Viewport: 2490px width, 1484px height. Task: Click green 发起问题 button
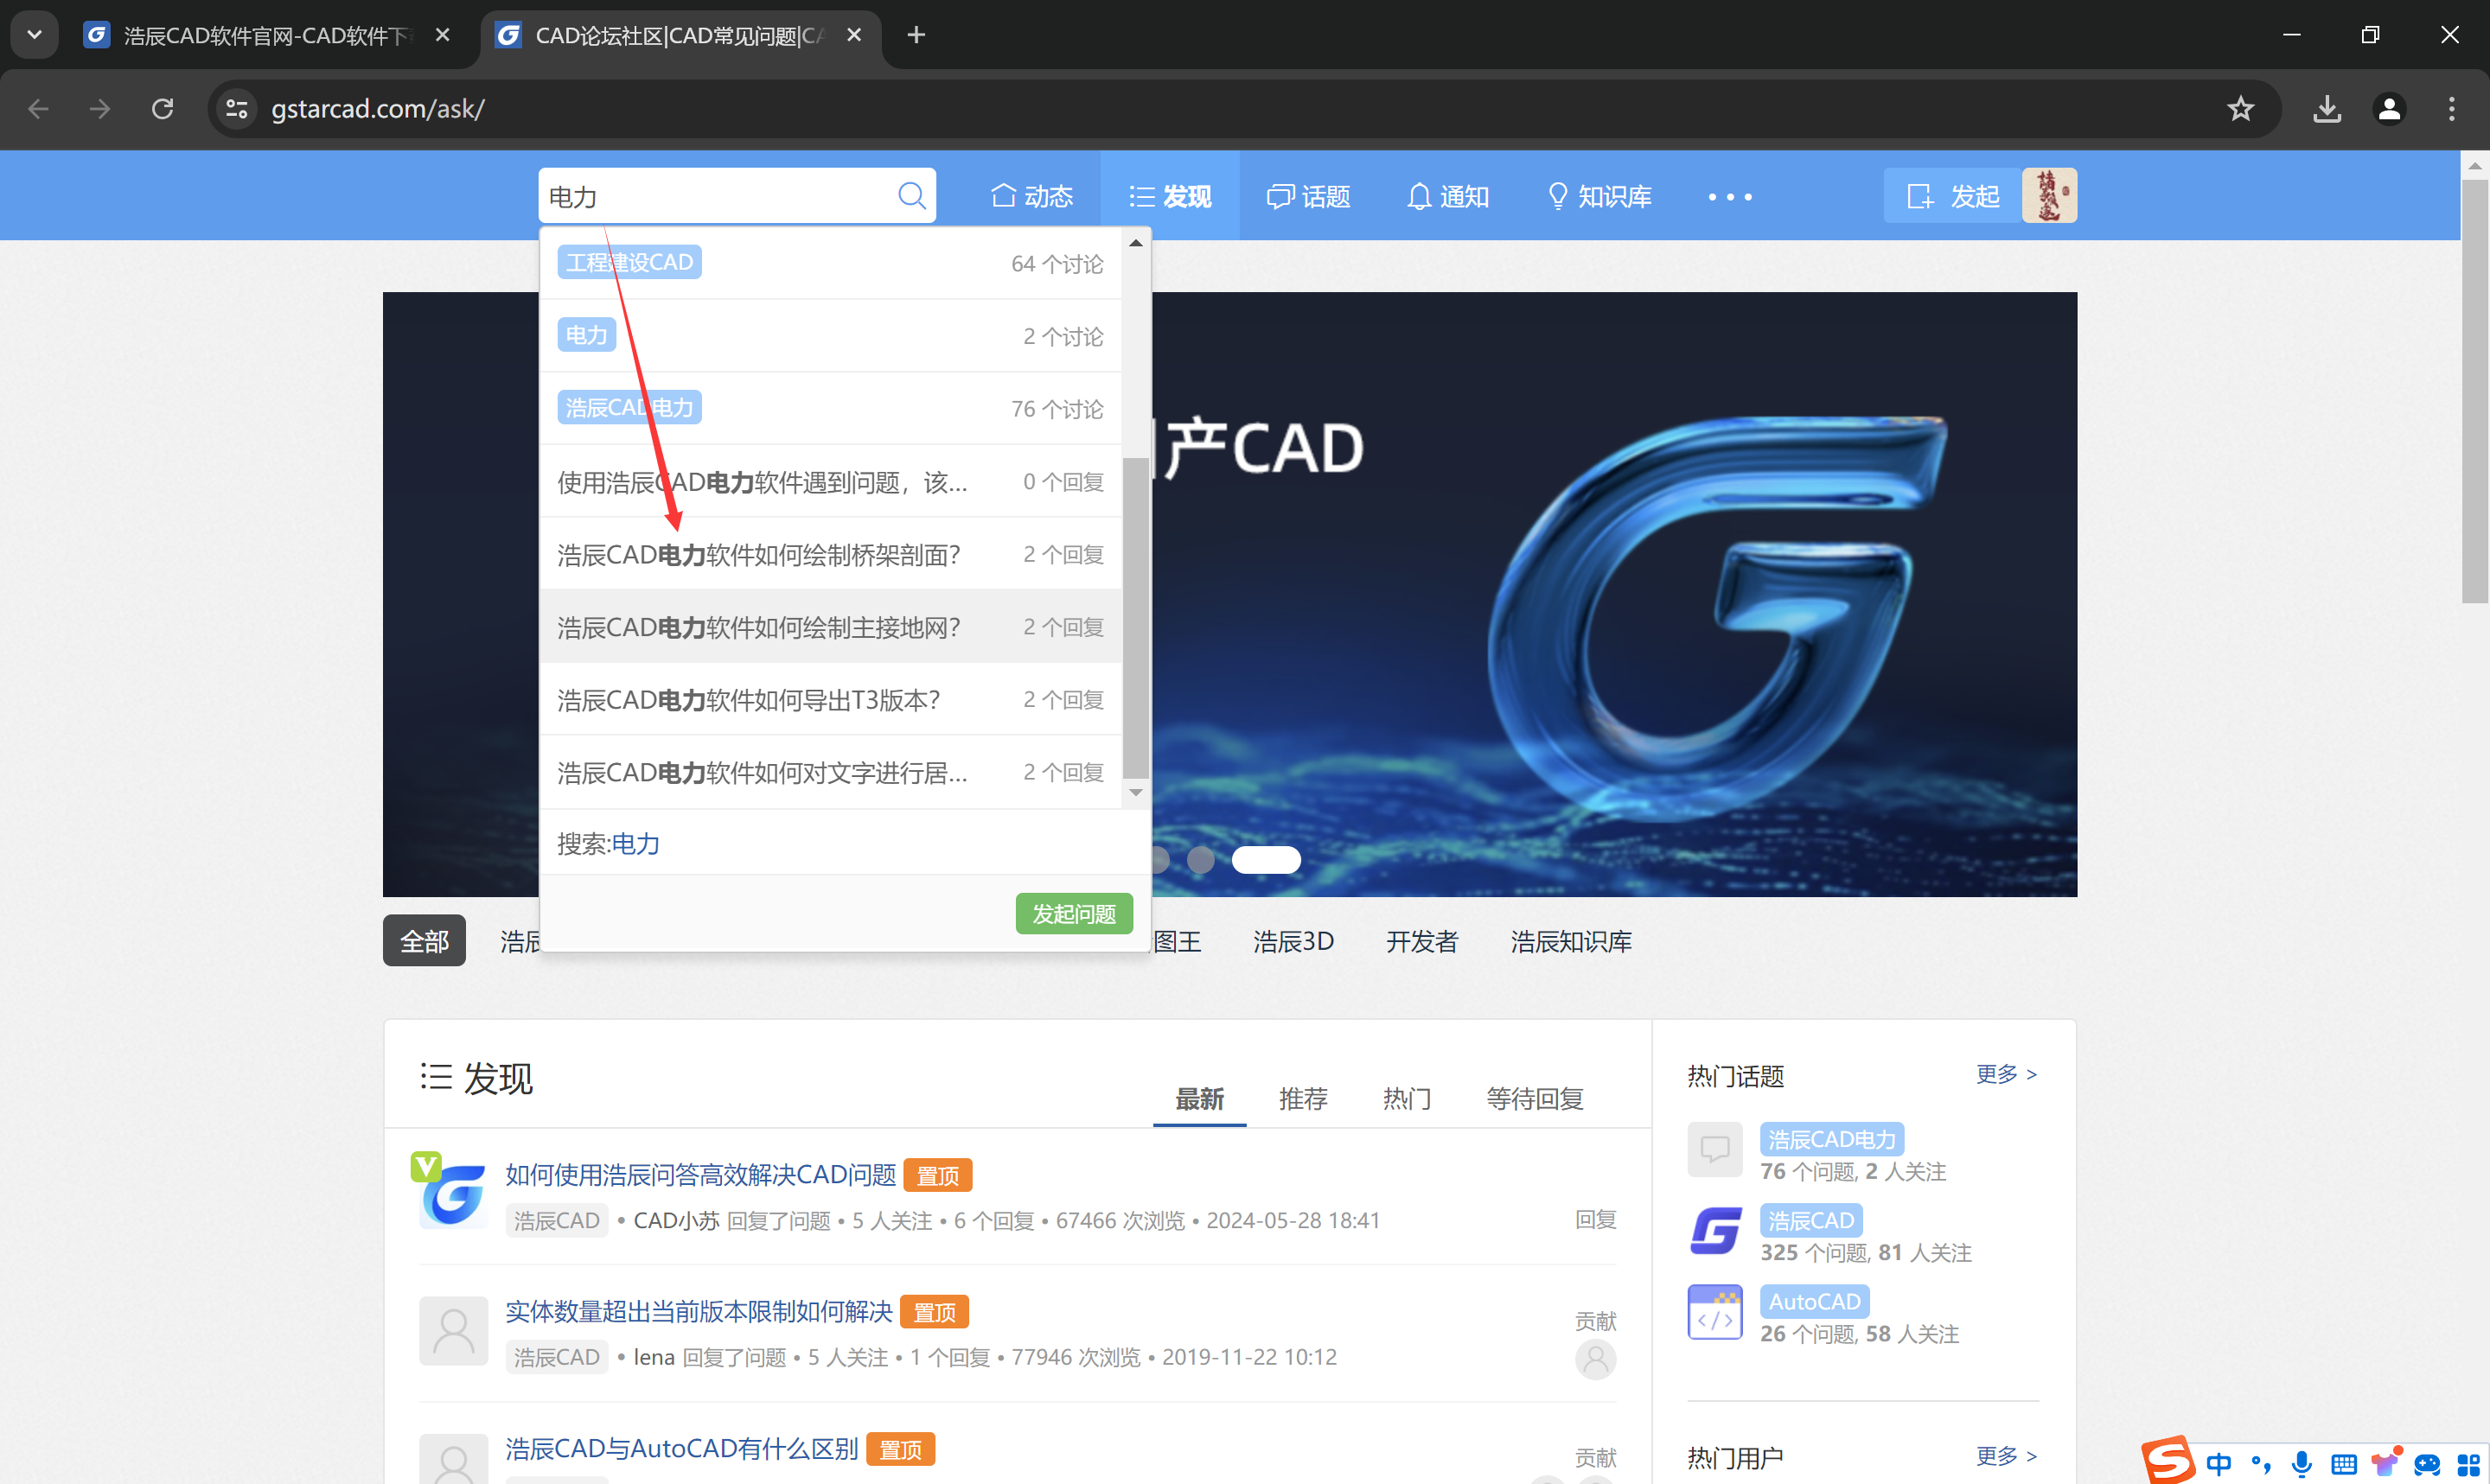1073,914
